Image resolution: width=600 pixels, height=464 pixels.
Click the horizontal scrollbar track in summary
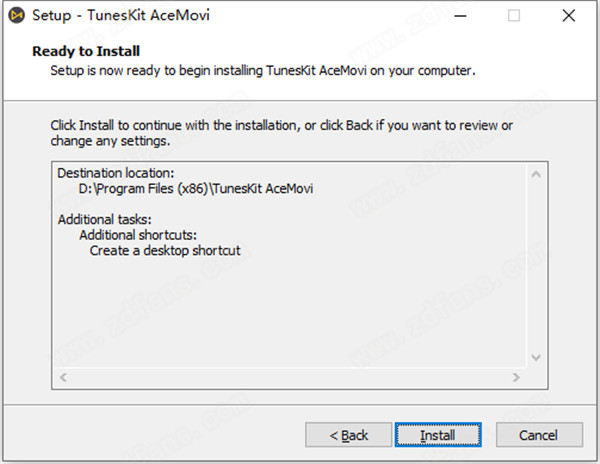click(290, 378)
